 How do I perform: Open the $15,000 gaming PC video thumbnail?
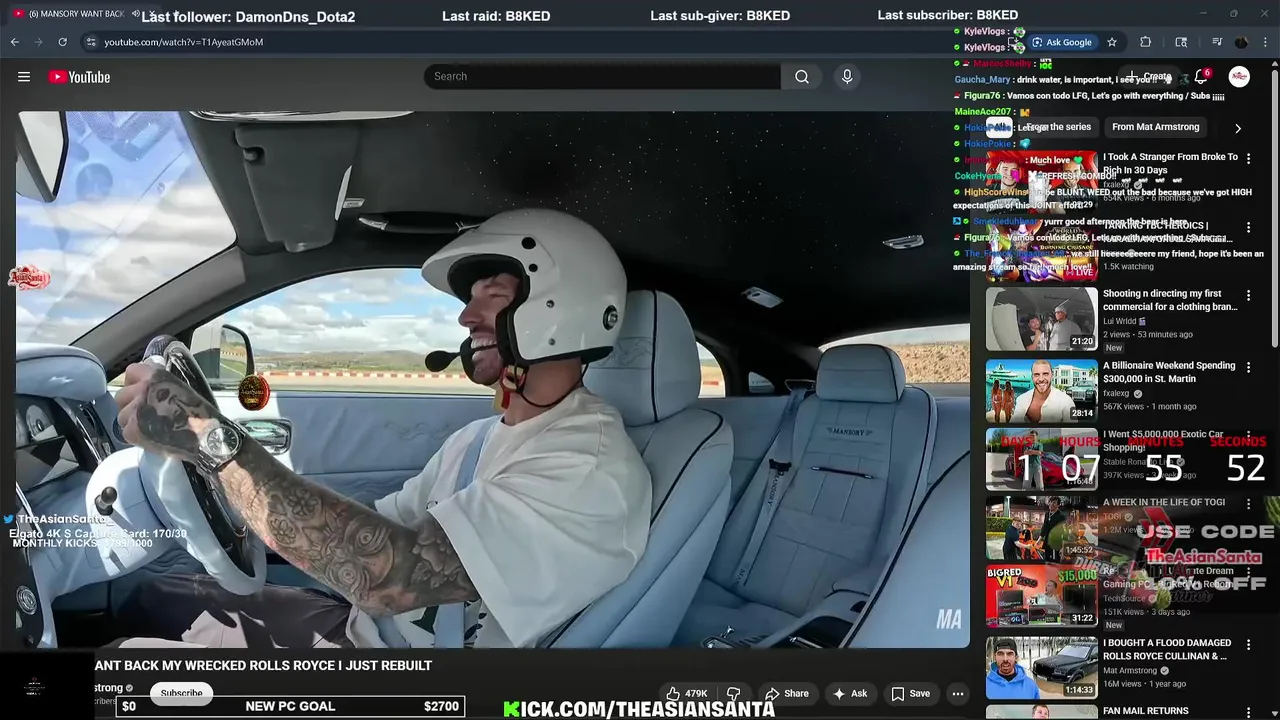(1041, 596)
